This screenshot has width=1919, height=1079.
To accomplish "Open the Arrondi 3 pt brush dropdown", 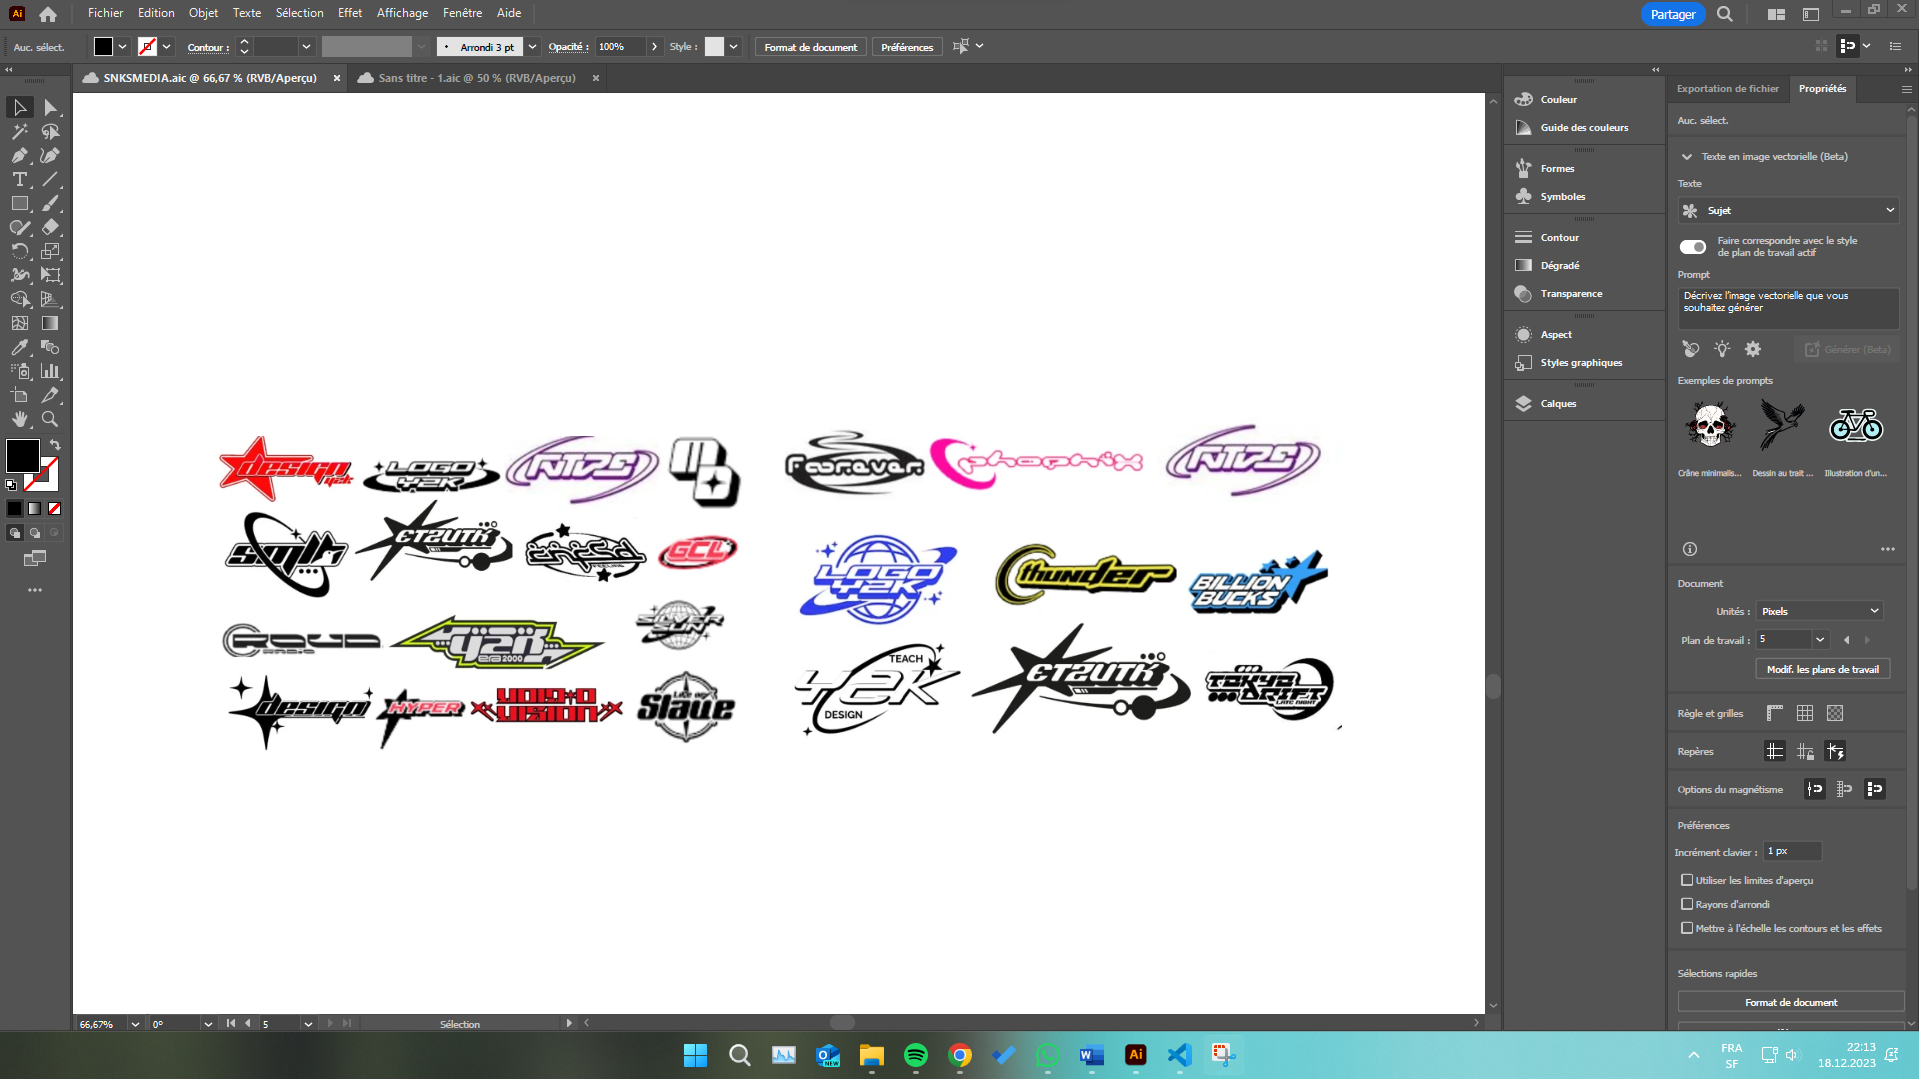I will 532,47.
